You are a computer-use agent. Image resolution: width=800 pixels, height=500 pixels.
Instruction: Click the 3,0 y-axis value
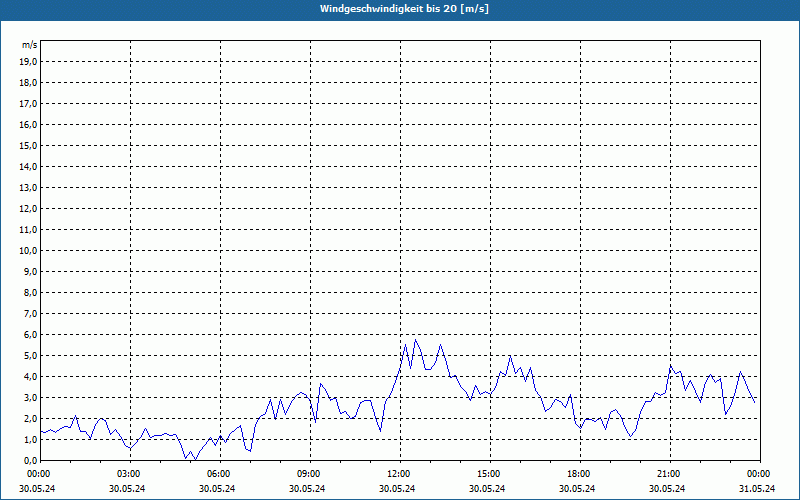pos(31,397)
